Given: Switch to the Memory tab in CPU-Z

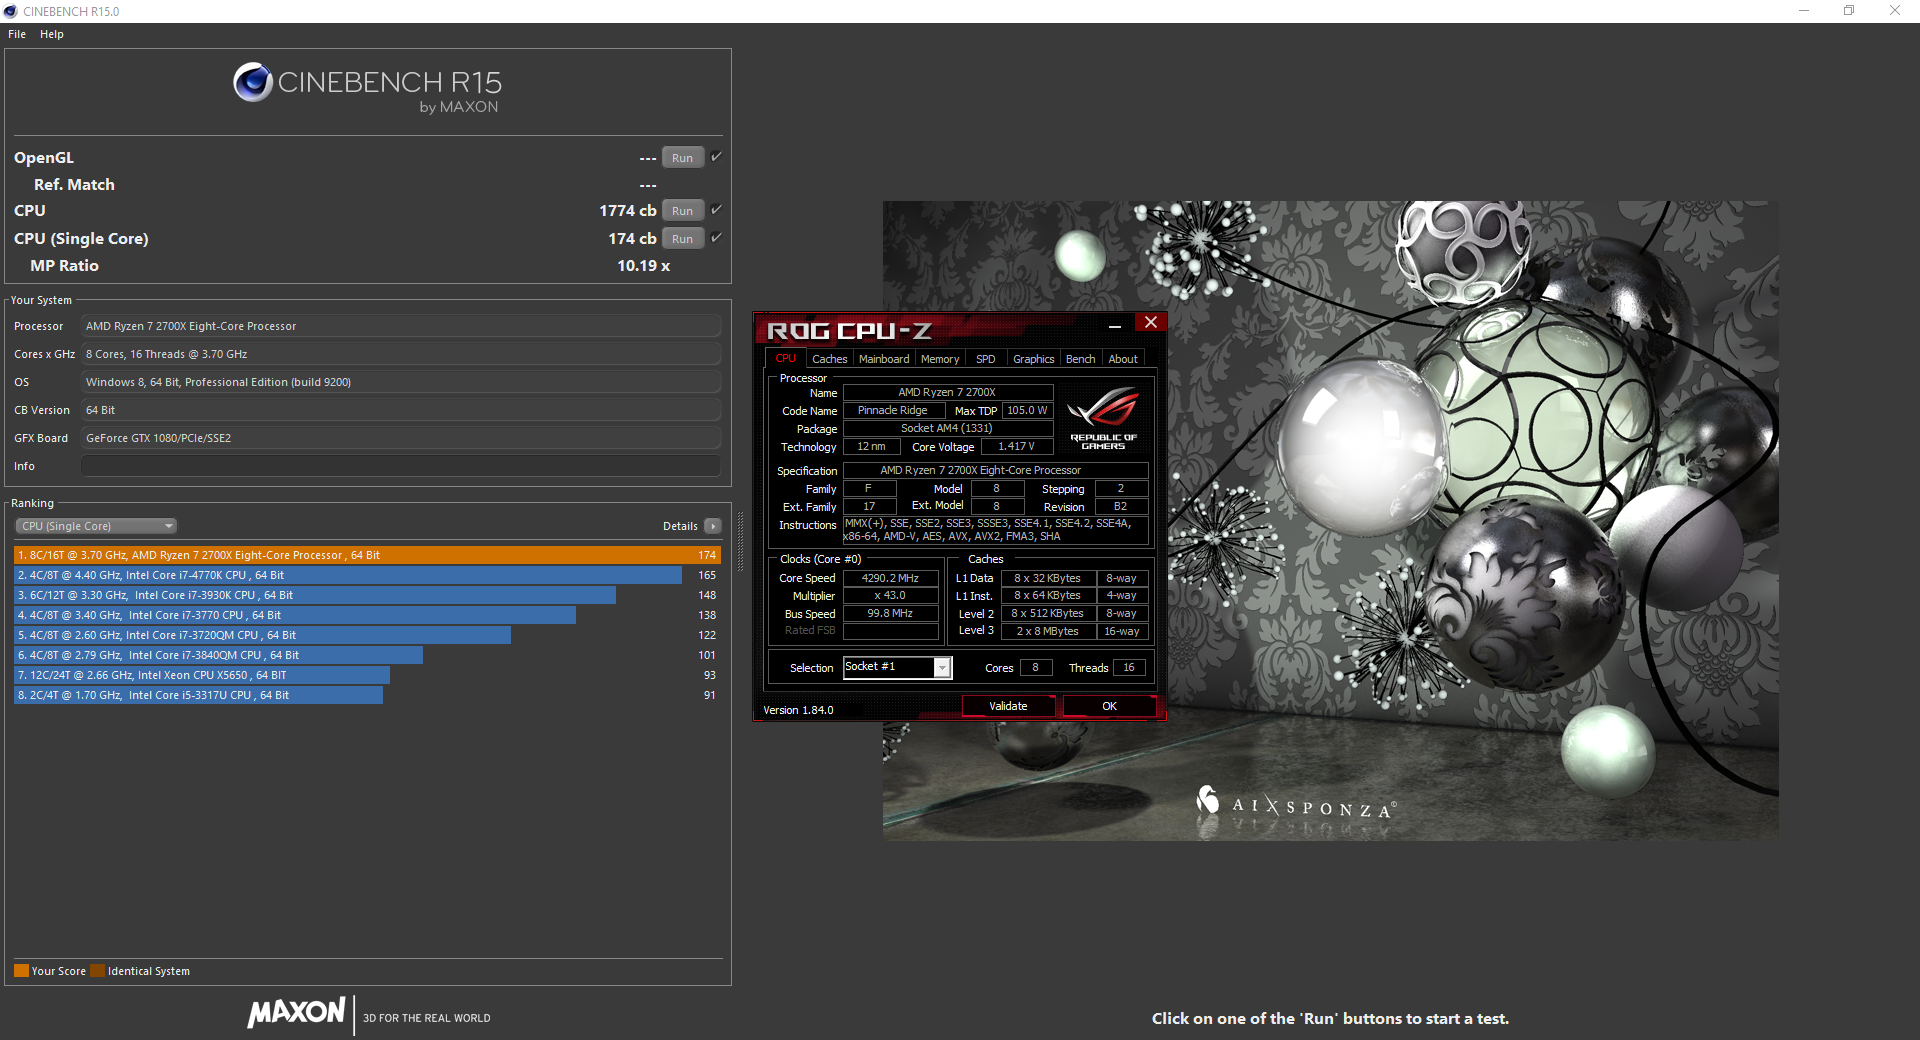Looking at the screenshot, I should [x=940, y=359].
